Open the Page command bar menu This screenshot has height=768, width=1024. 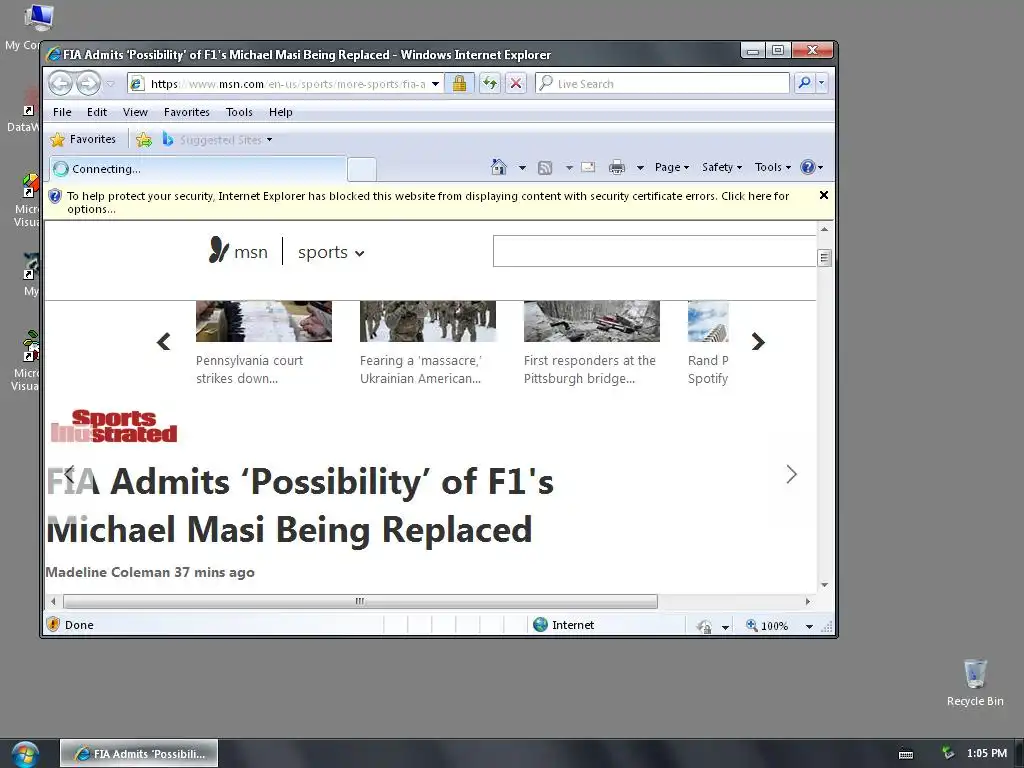click(672, 167)
